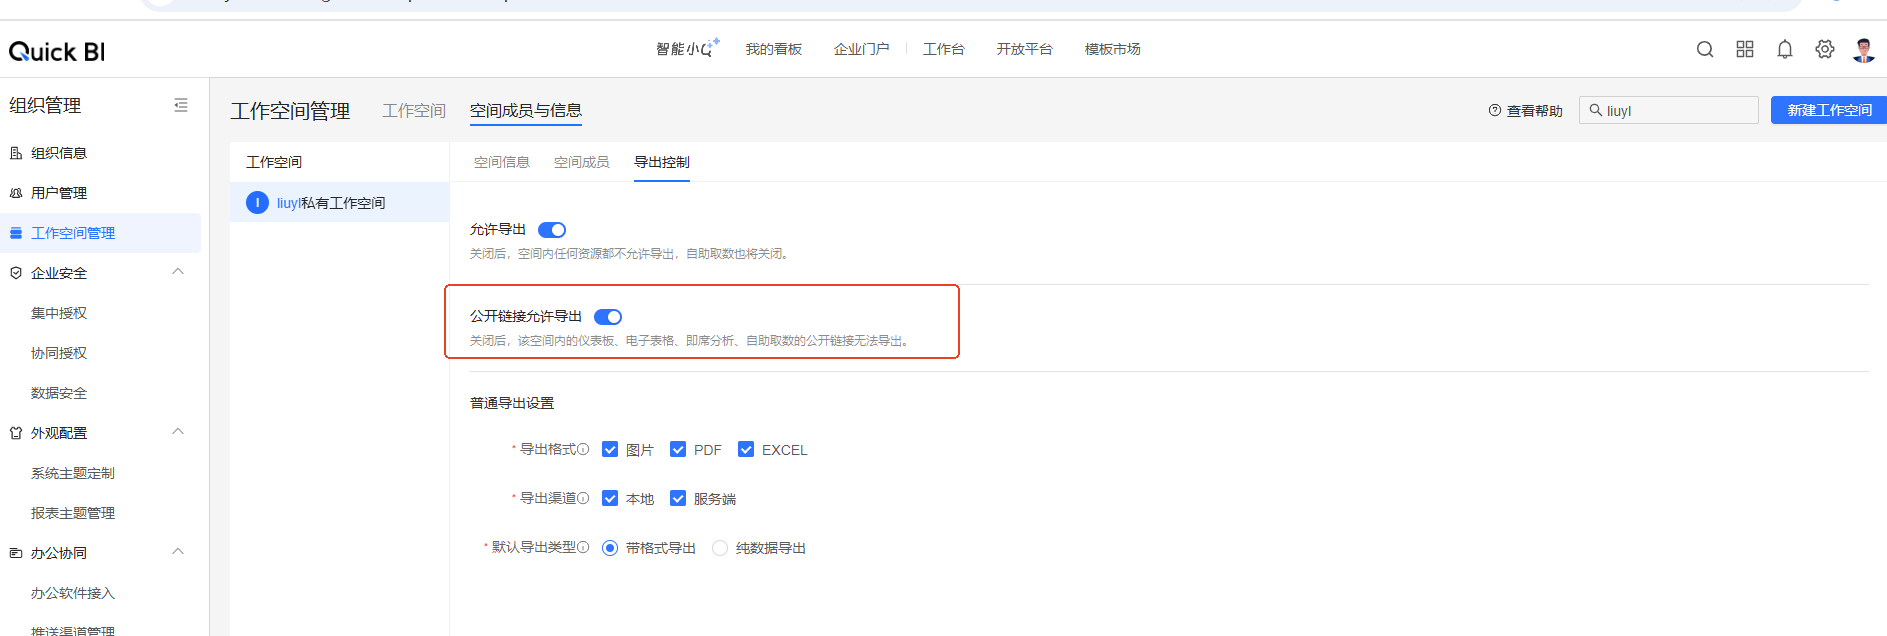The image size is (1887, 636).
Task: Collapse the 办公协同 section
Action: point(178,552)
